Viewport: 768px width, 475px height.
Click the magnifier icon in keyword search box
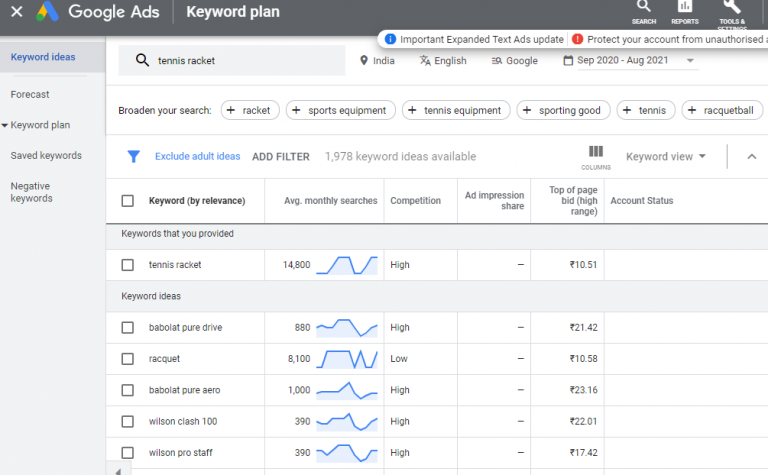click(142, 60)
